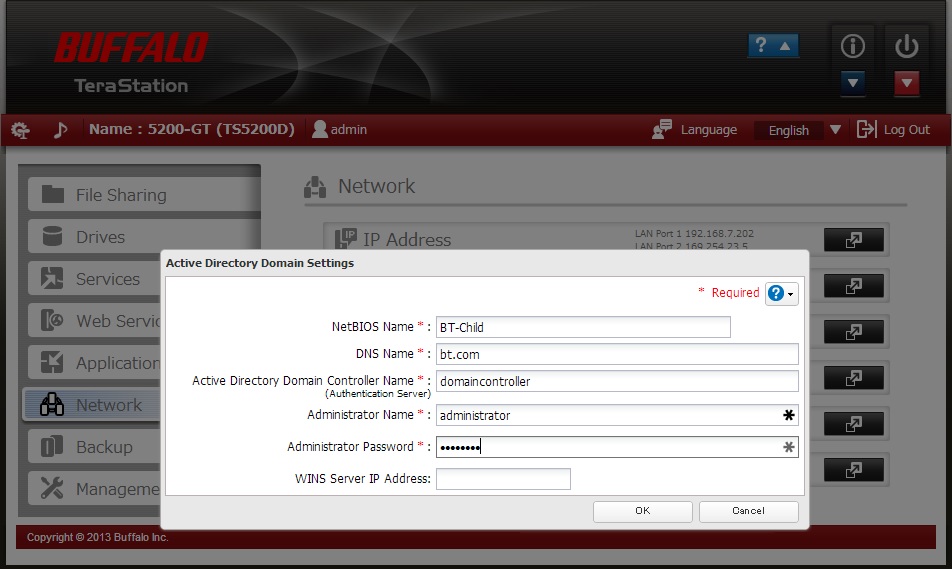Click the Language icon in the red bar

pos(662,130)
